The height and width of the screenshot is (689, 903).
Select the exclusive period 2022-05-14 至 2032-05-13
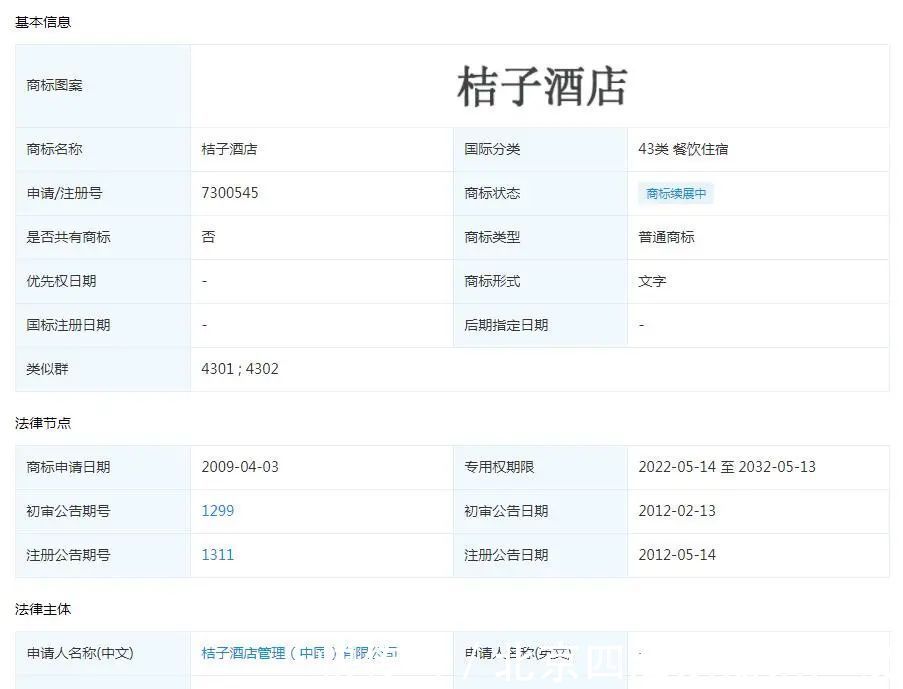[727, 467]
